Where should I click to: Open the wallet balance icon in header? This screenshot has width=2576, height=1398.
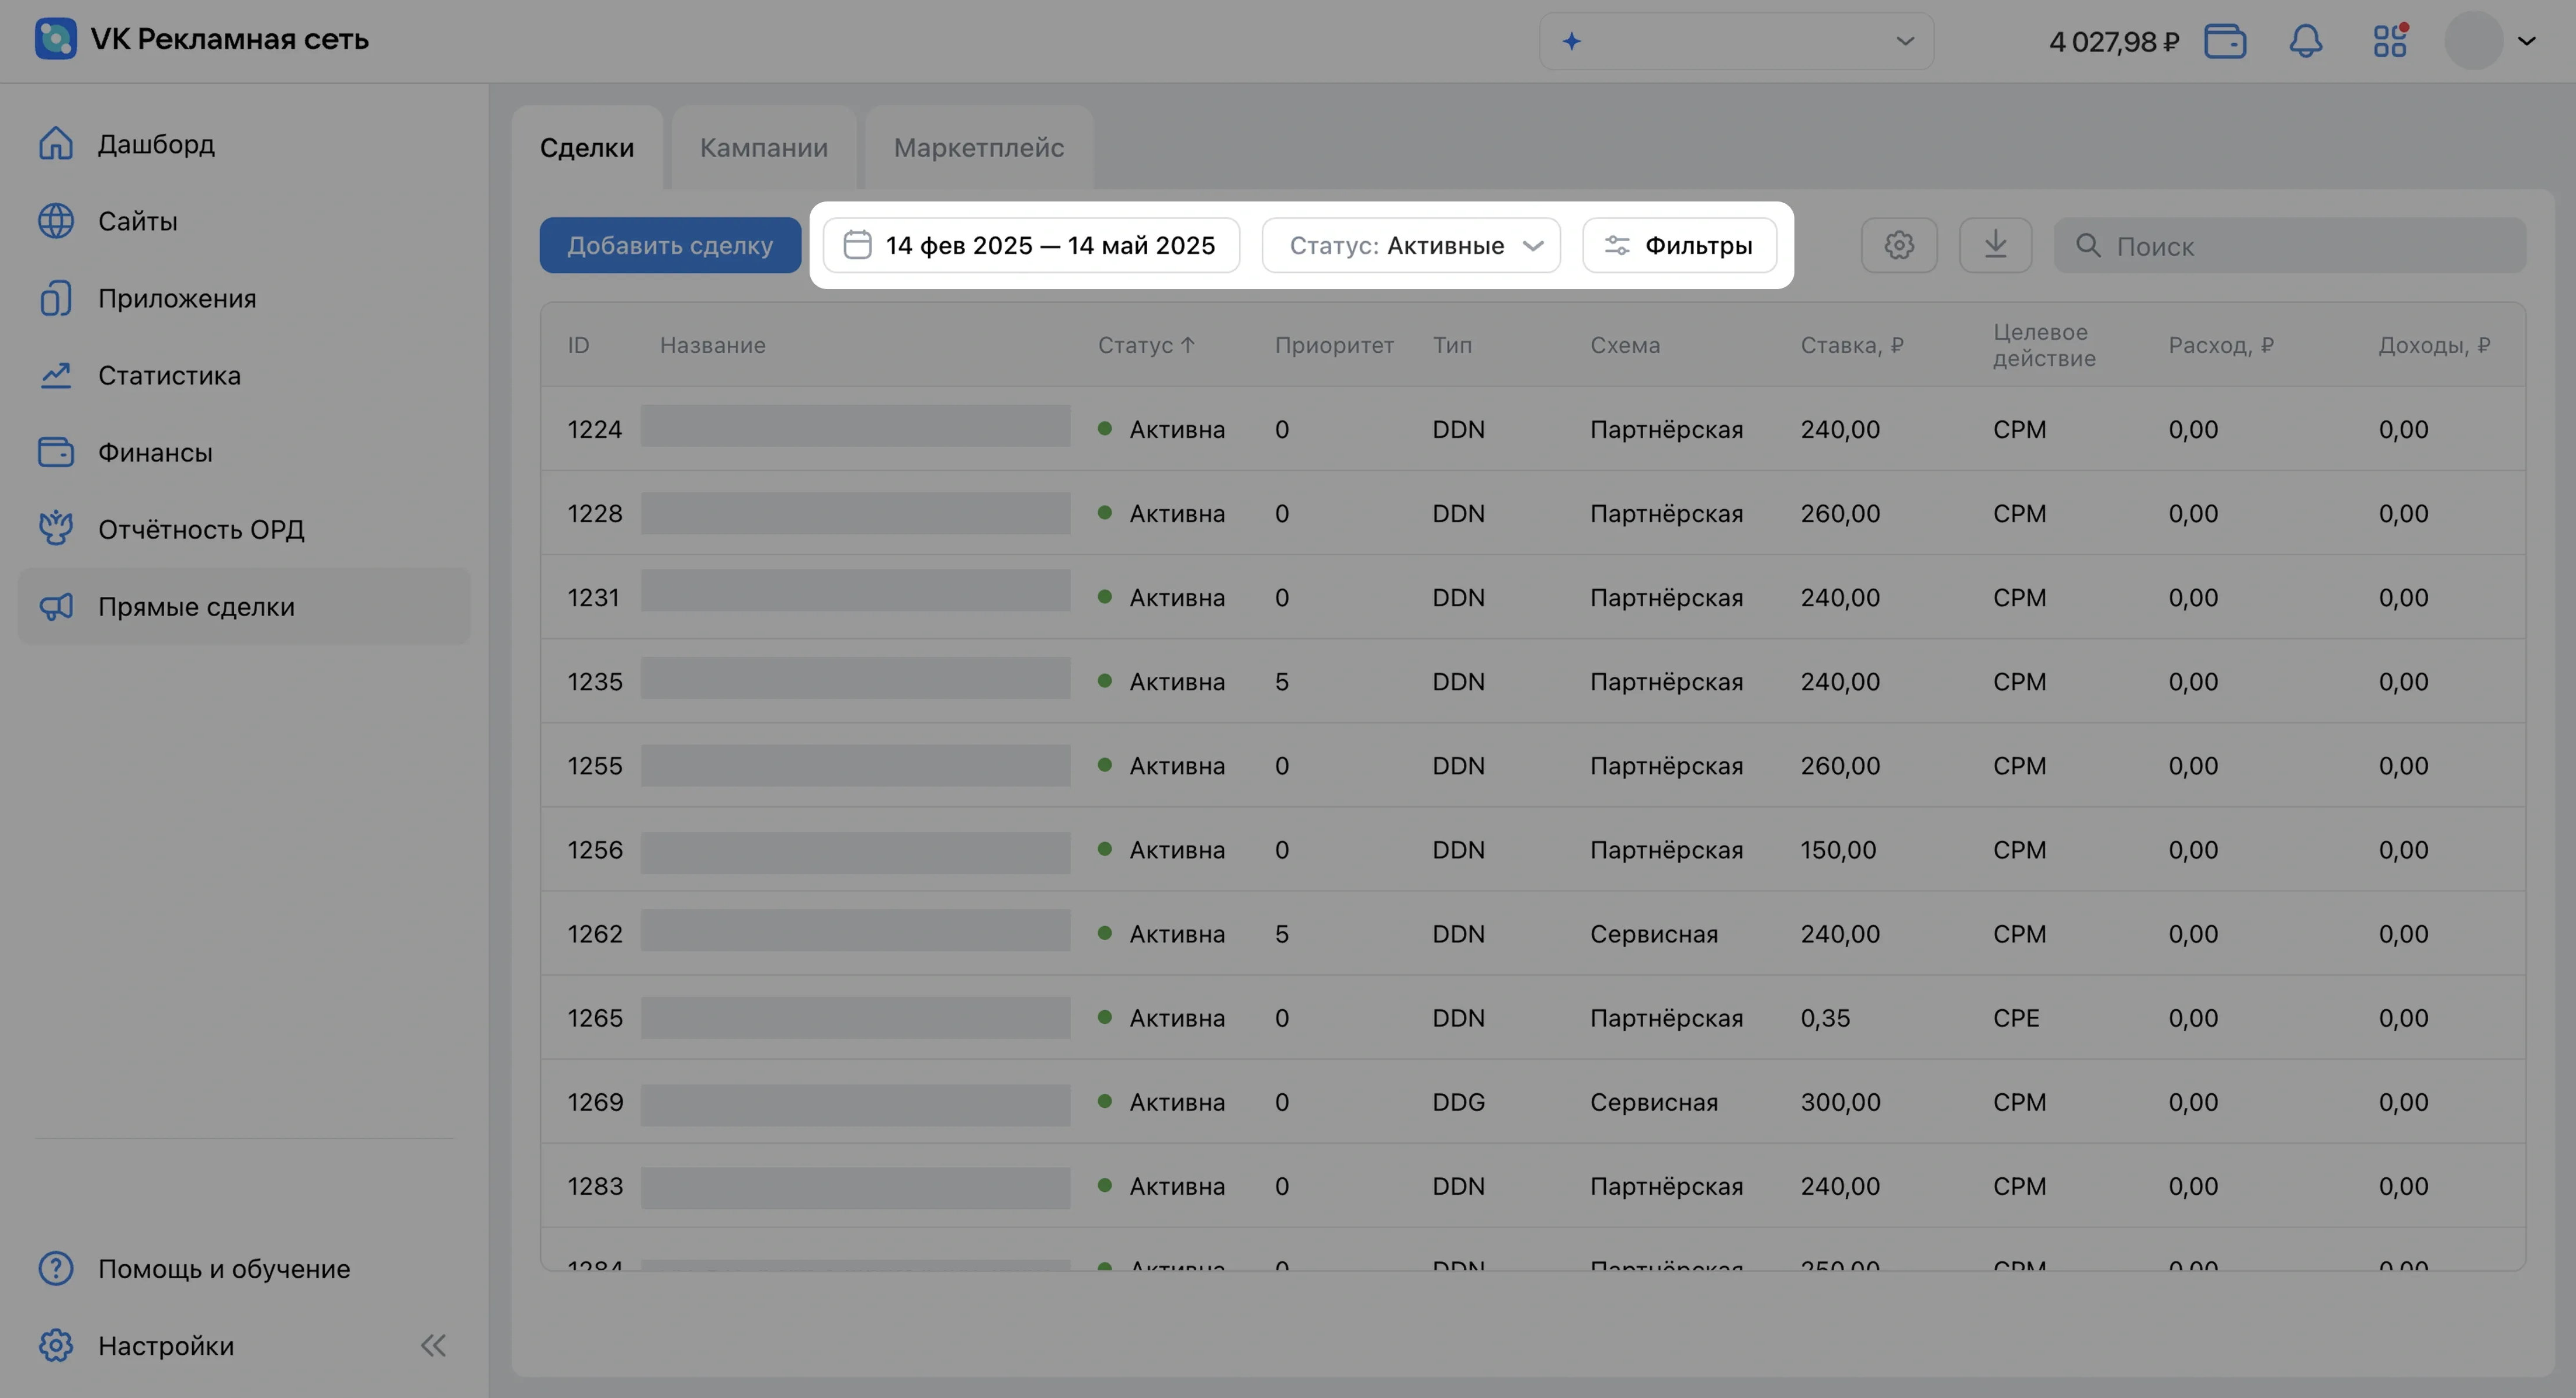[2225, 41]
